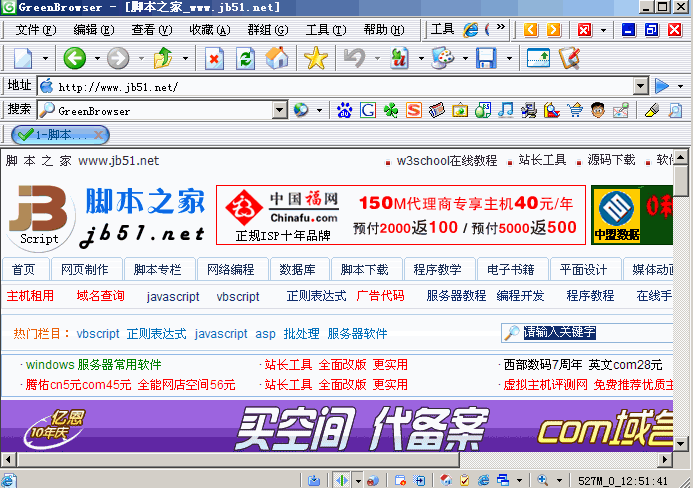Image resolution: width=693 pixels, height=488 pixels.
Task: Open Favorites with the yellow star icon
Action: [316, 58]
